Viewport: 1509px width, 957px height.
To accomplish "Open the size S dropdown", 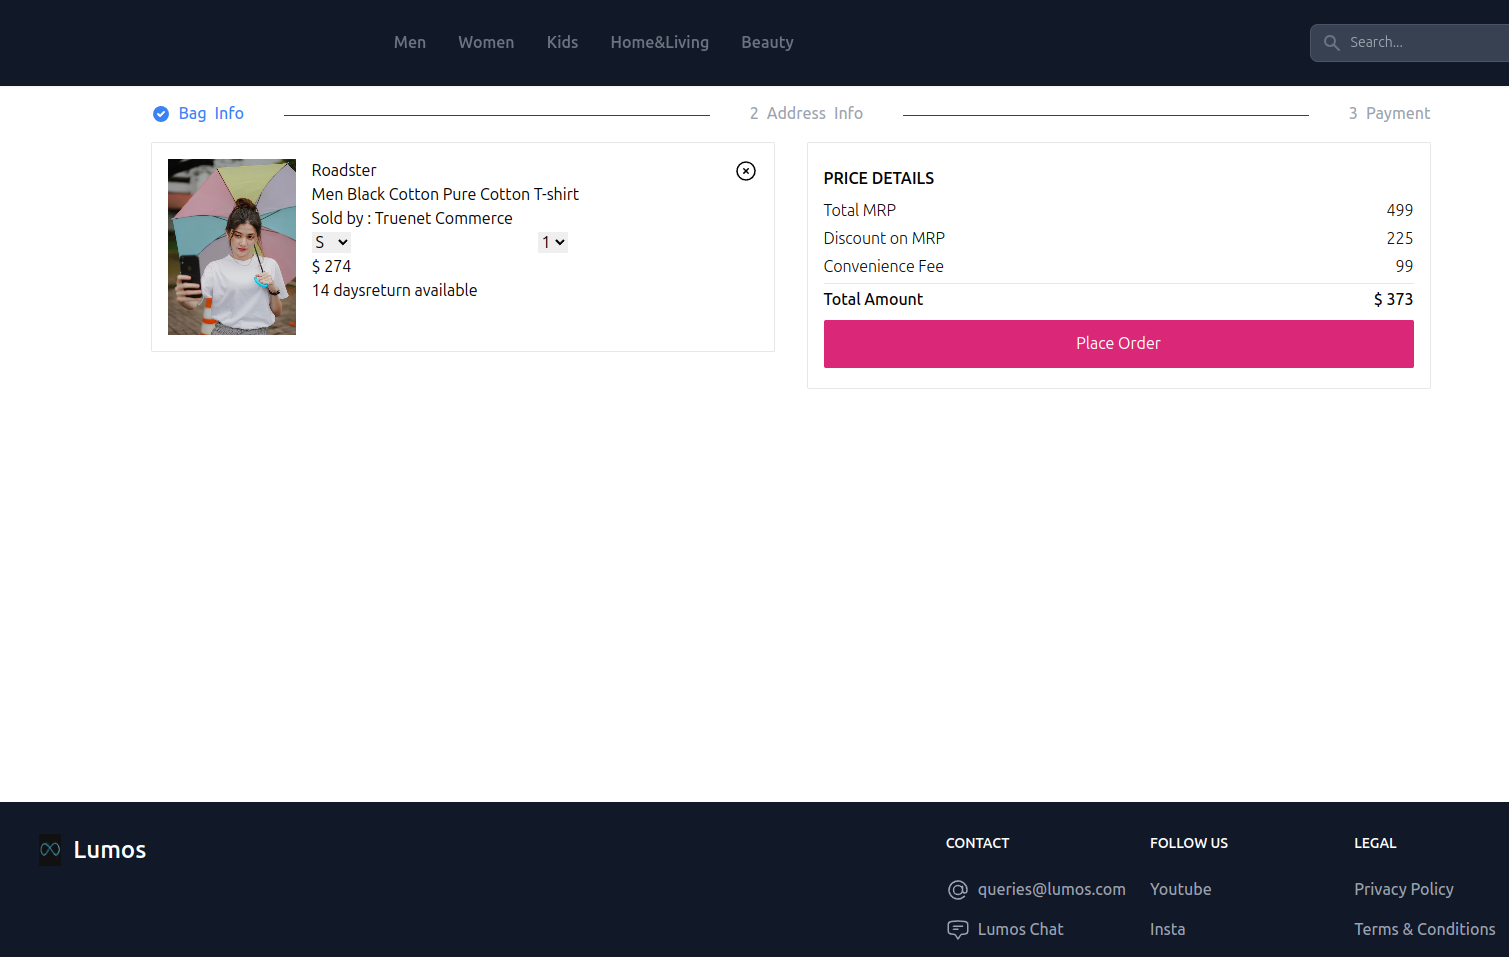I will coord(330,242).
